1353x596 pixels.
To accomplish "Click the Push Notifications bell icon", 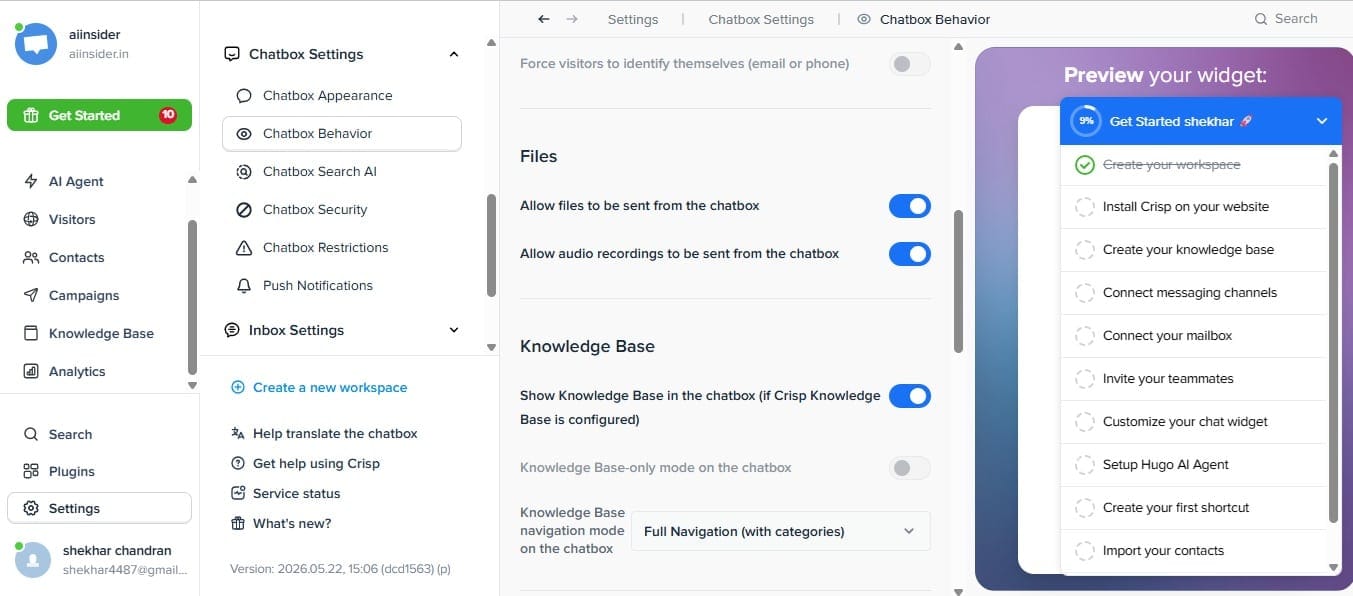I will coord(244,286).
